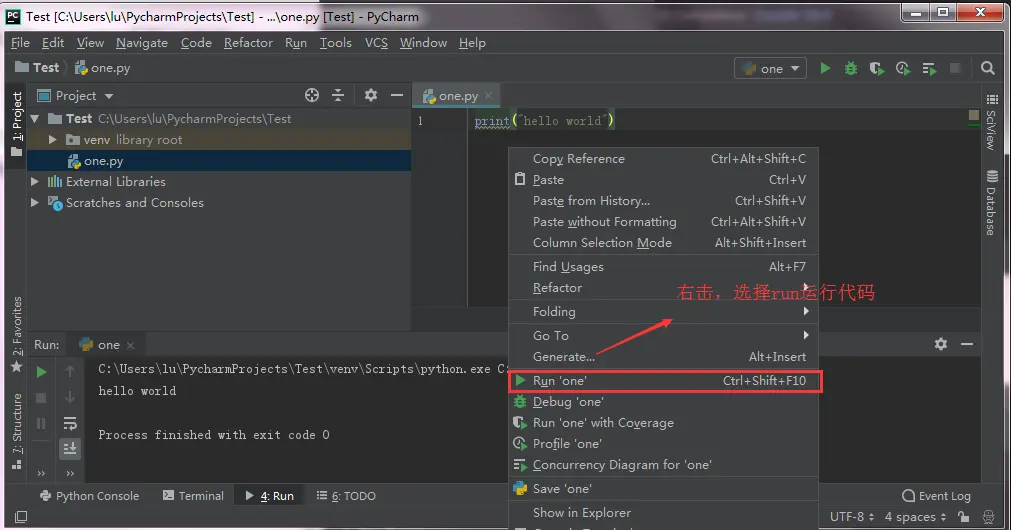Close the one.py editor tab
The width and height of the screenshot is (1011, 530).
tap(489, 95)
